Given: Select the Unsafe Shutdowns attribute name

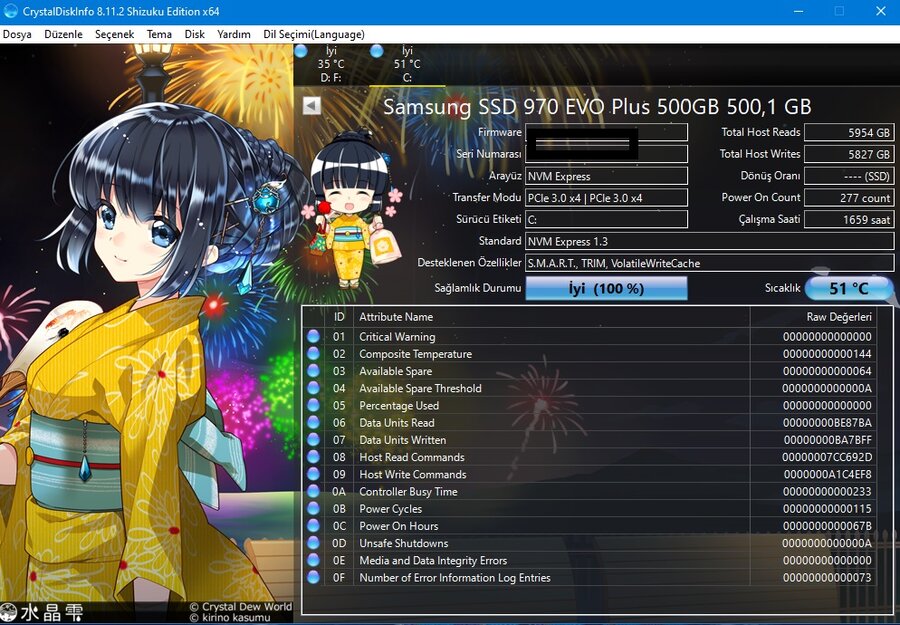Looking at the screenshot, I should point(404,544).
